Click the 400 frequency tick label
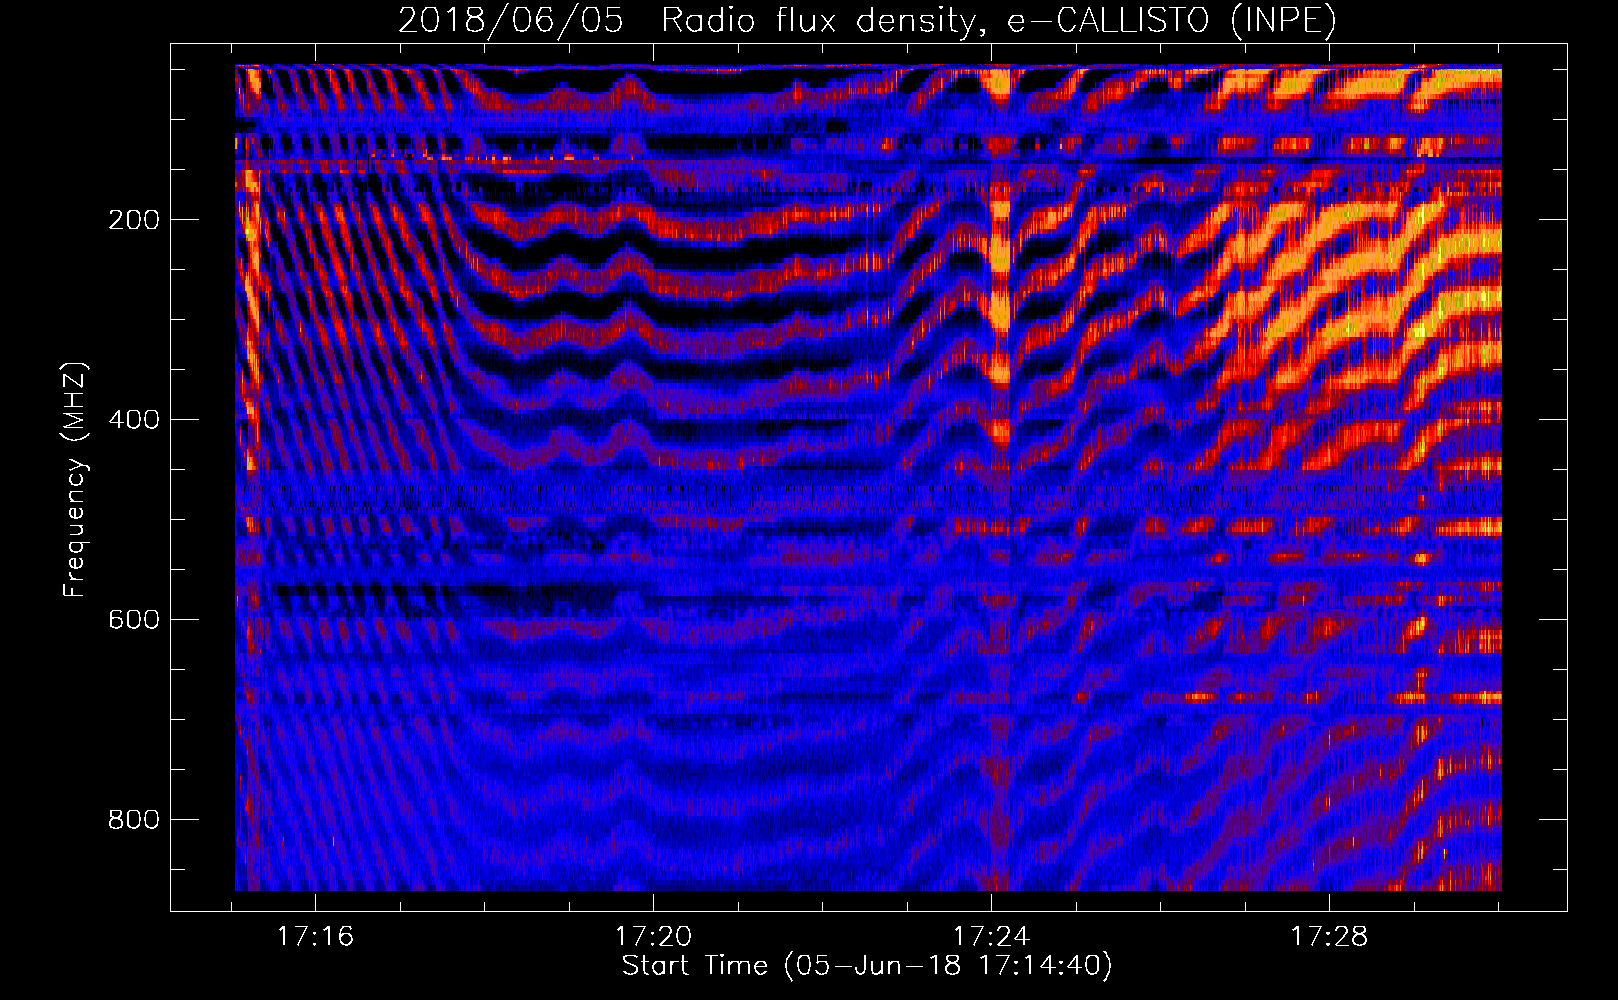The width and height of the screenshot is (1618, 1000). point(134,420)
